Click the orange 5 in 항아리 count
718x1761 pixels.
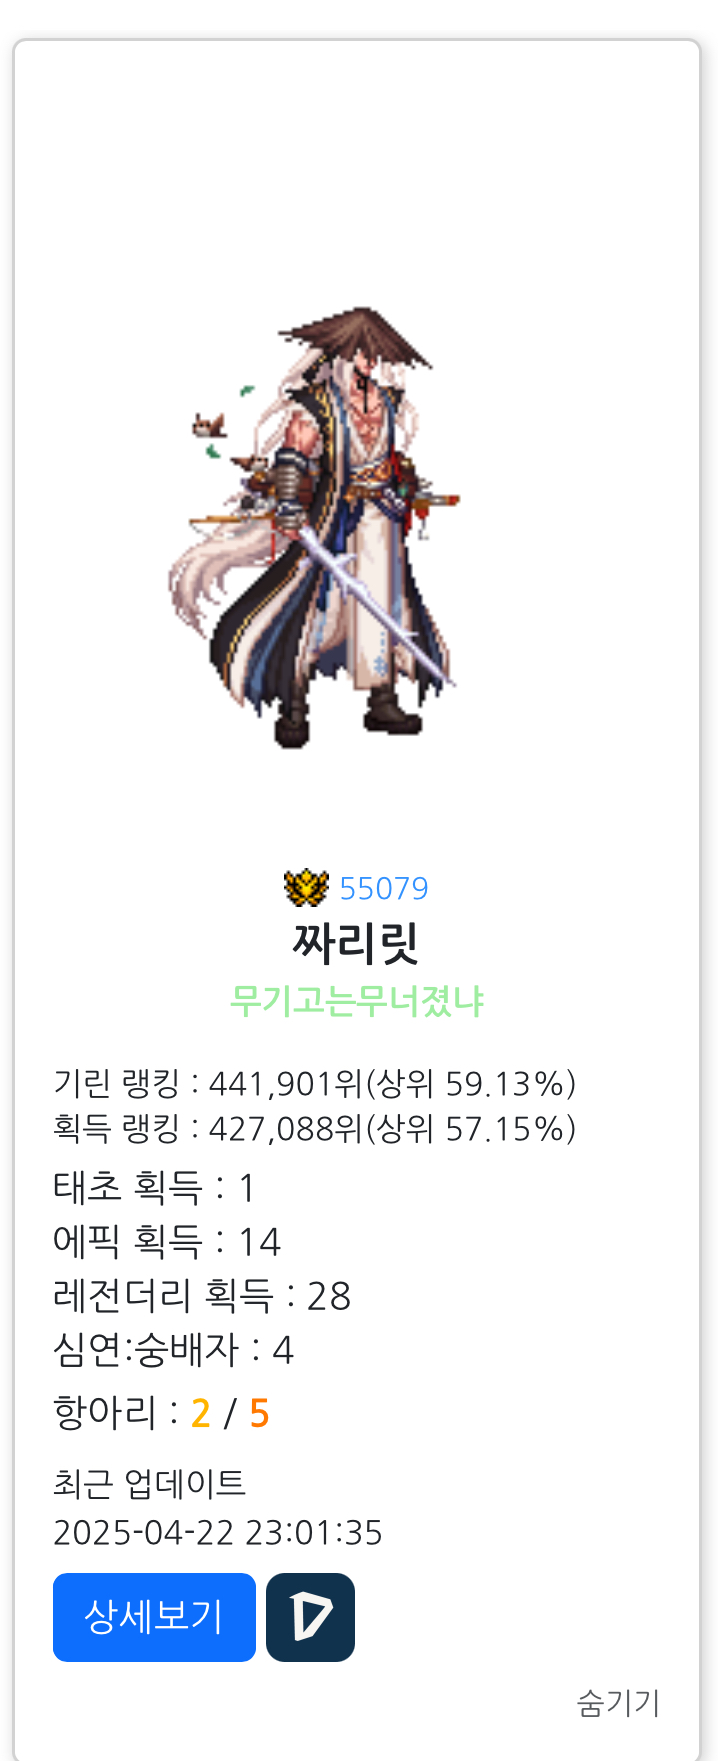[259, 1413]
